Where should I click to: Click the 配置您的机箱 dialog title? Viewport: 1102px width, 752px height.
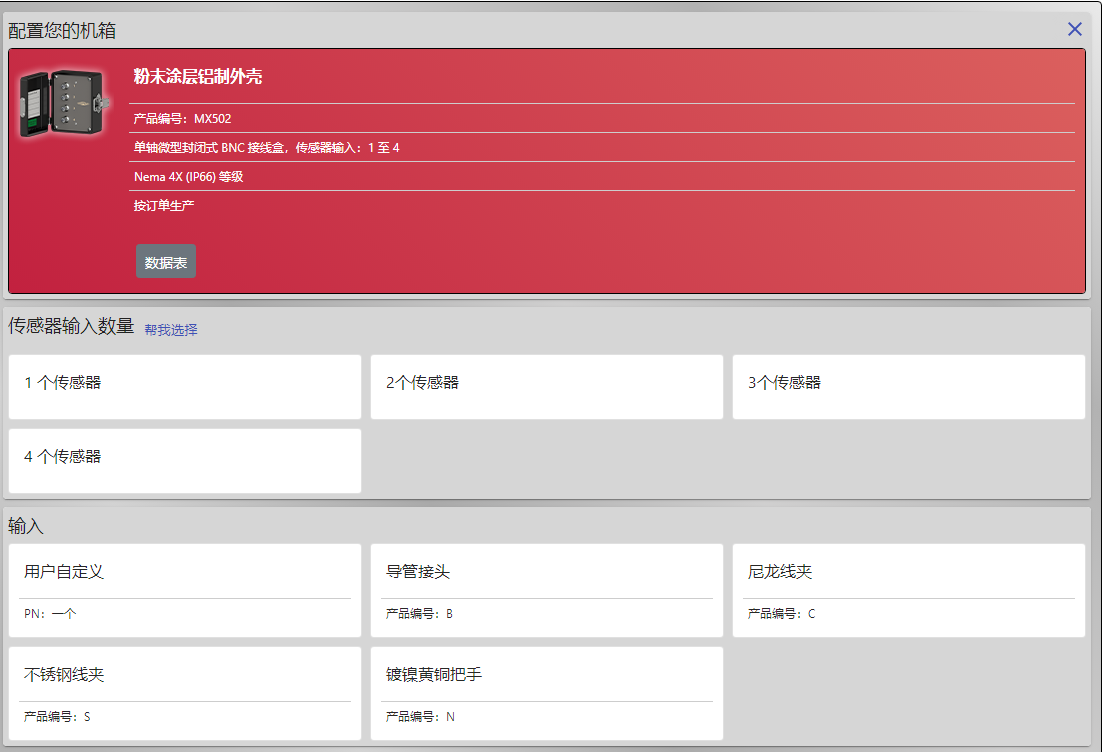[x=62, y=30]
